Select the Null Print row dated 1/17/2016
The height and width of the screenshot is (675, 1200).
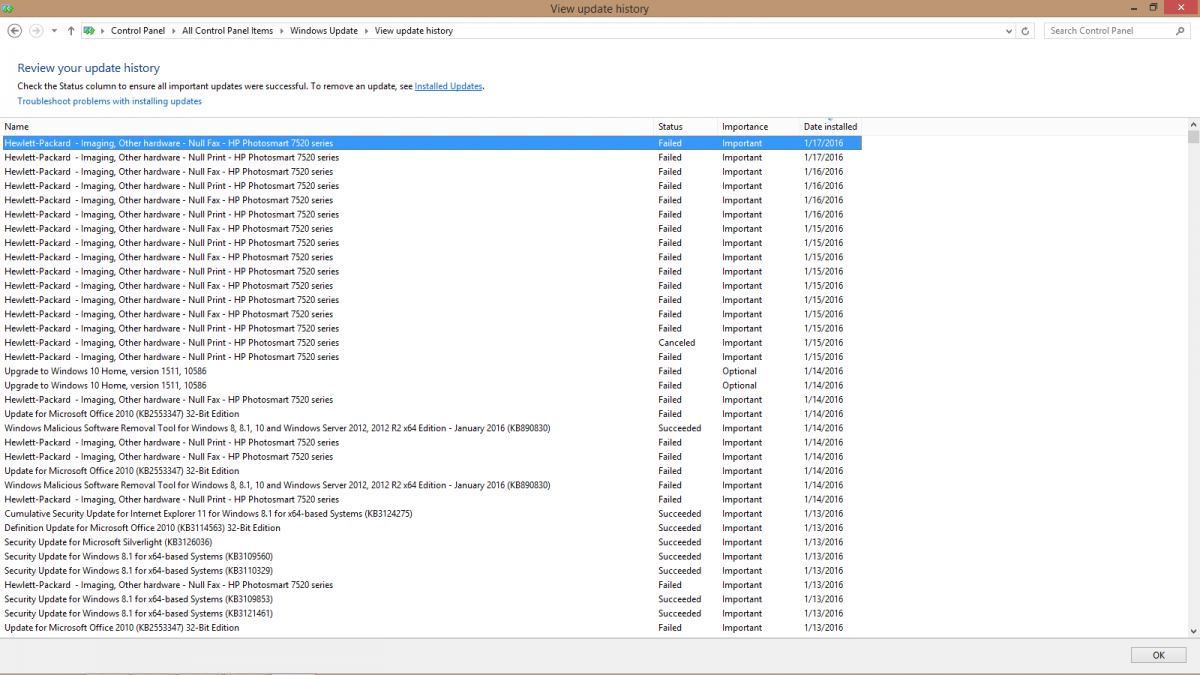point(431,157)
